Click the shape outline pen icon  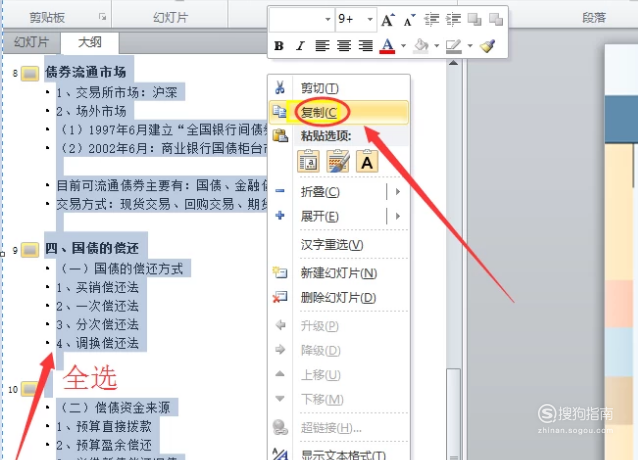(454, 46)
